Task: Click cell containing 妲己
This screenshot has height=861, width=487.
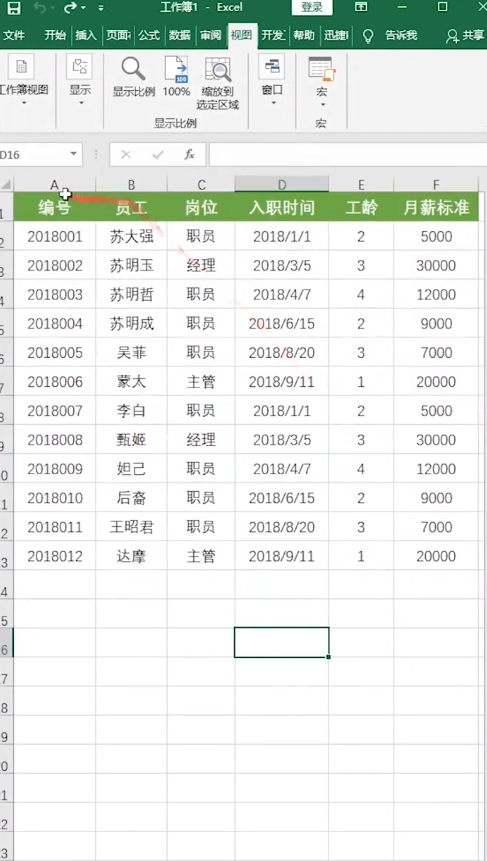Action: (x=131, y=469)
